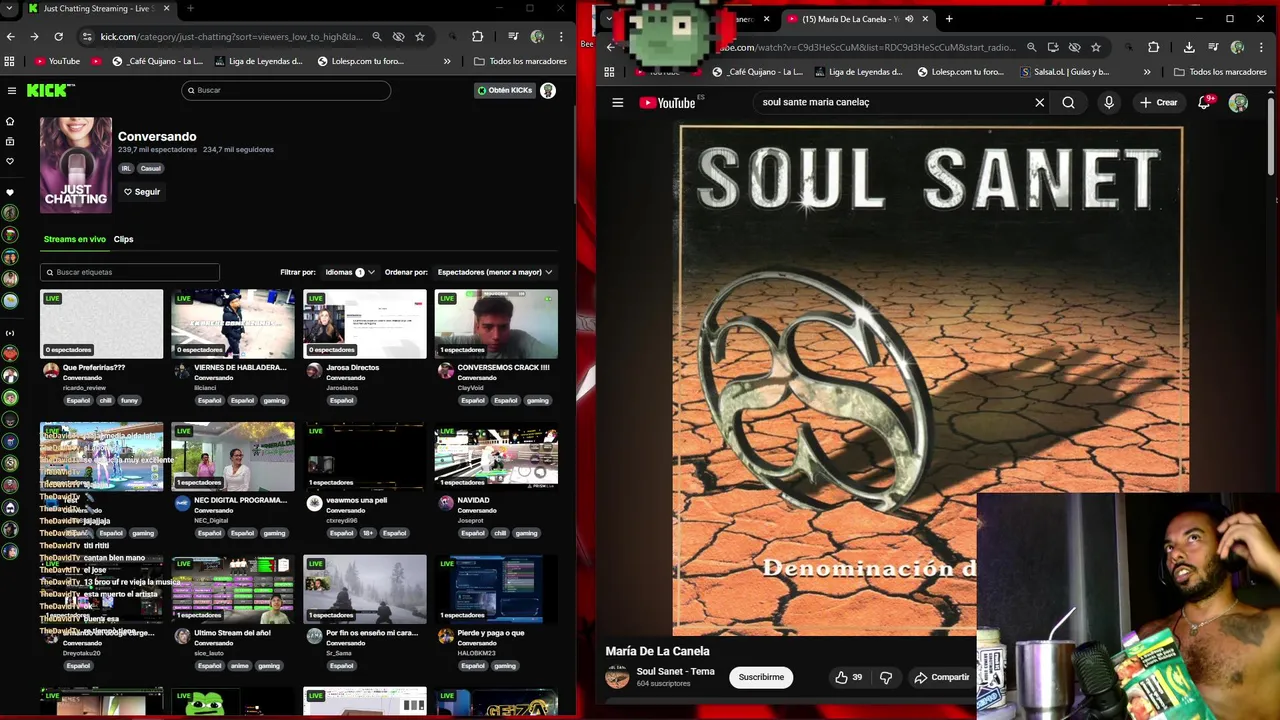Viewport: 1280px width, 720px height.
Task: Click Soul Sanet album cover video
Action: 931,380
